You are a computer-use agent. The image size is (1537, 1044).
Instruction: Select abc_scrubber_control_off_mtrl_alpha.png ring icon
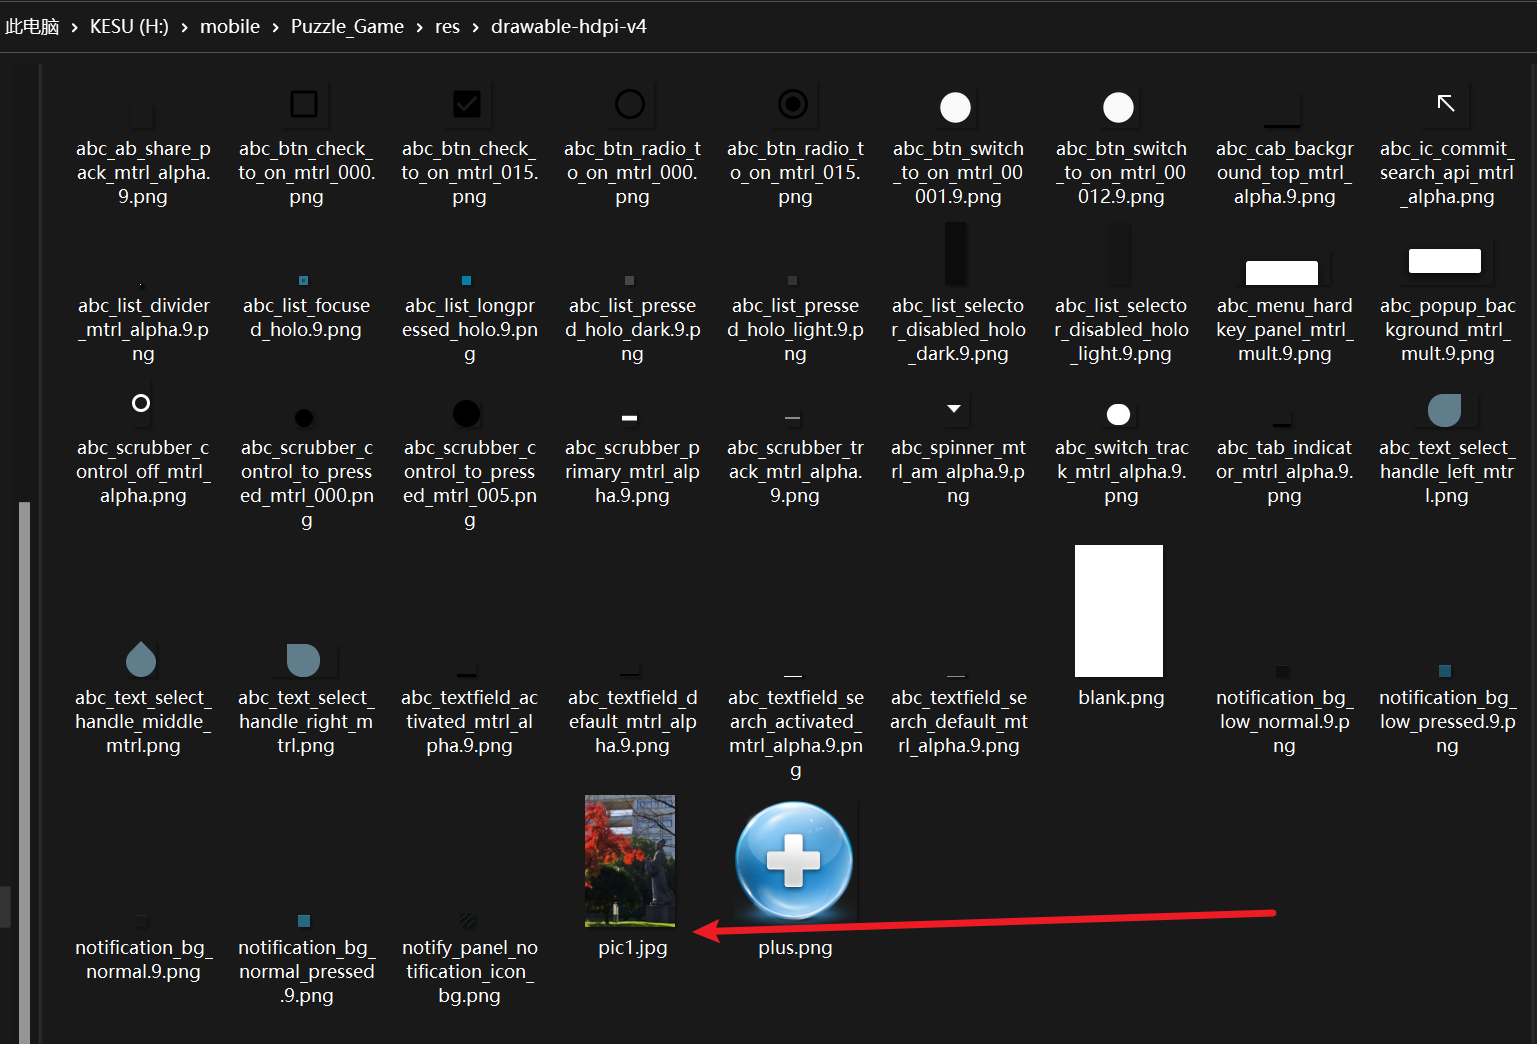click(141, 403)
